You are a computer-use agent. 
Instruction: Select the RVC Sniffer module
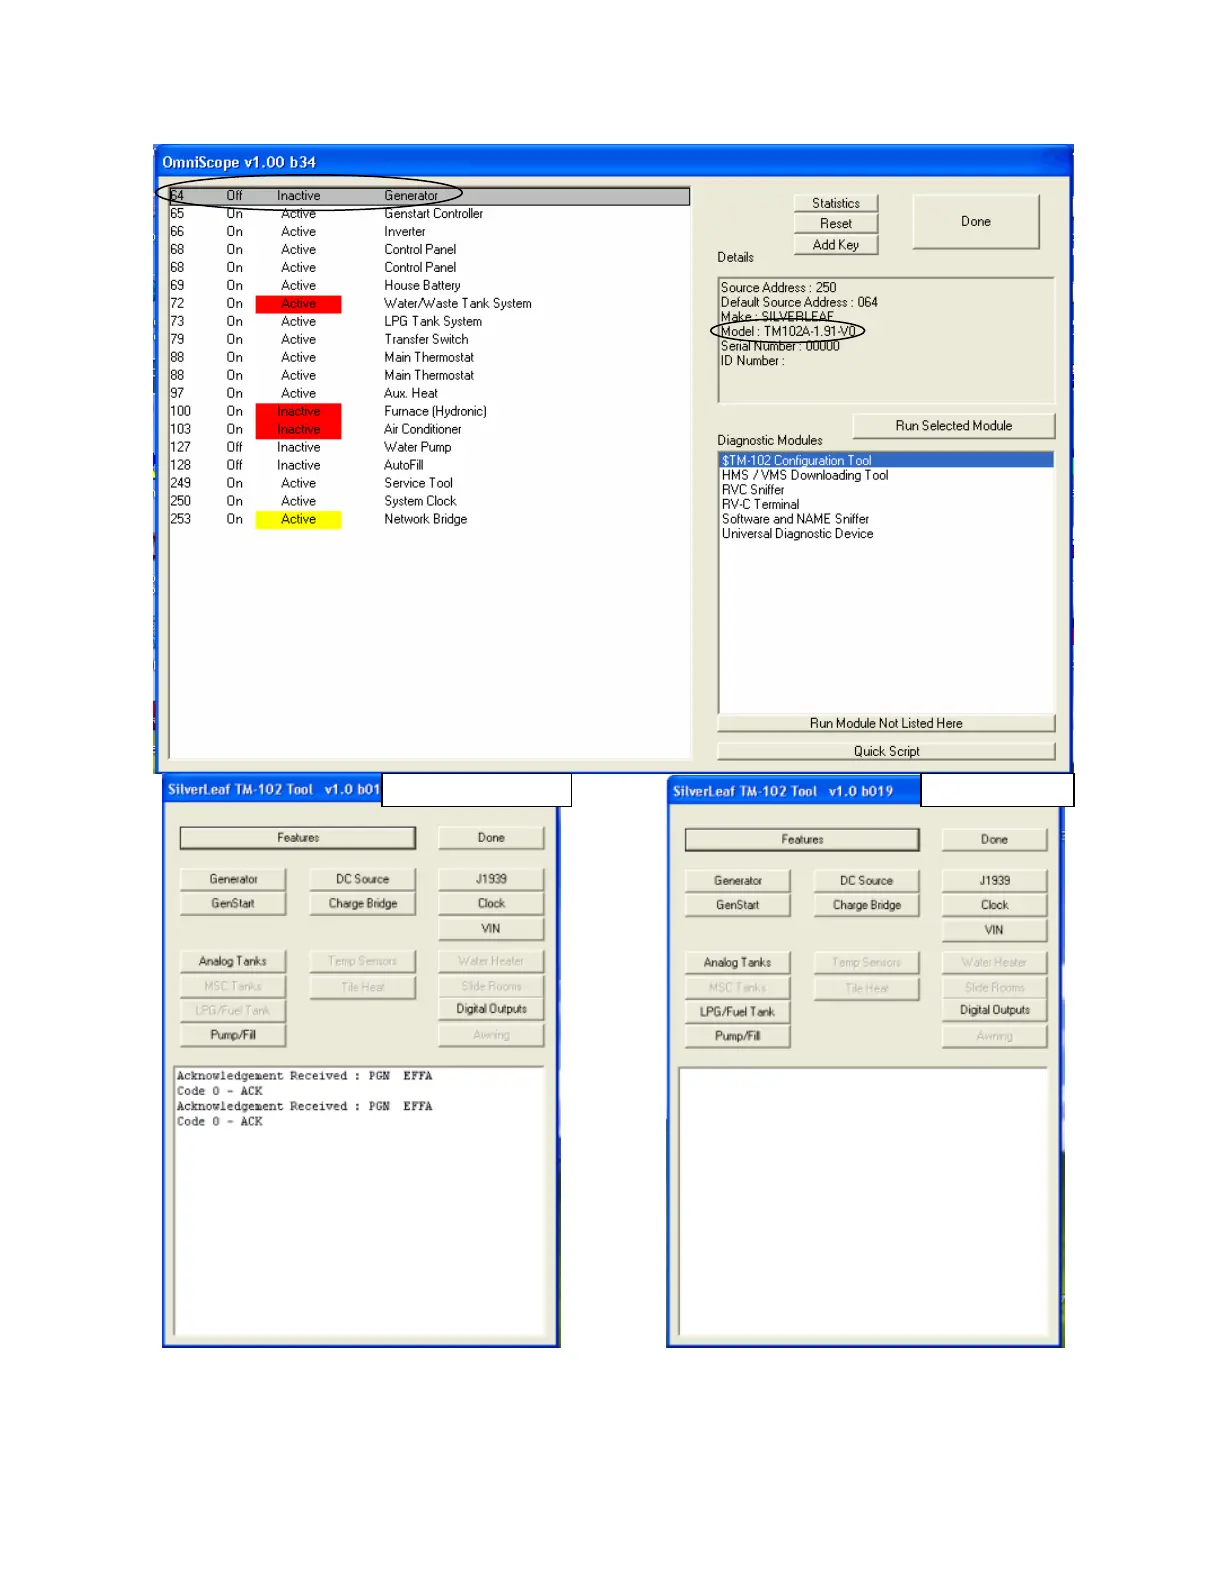(x=886, y=490)
